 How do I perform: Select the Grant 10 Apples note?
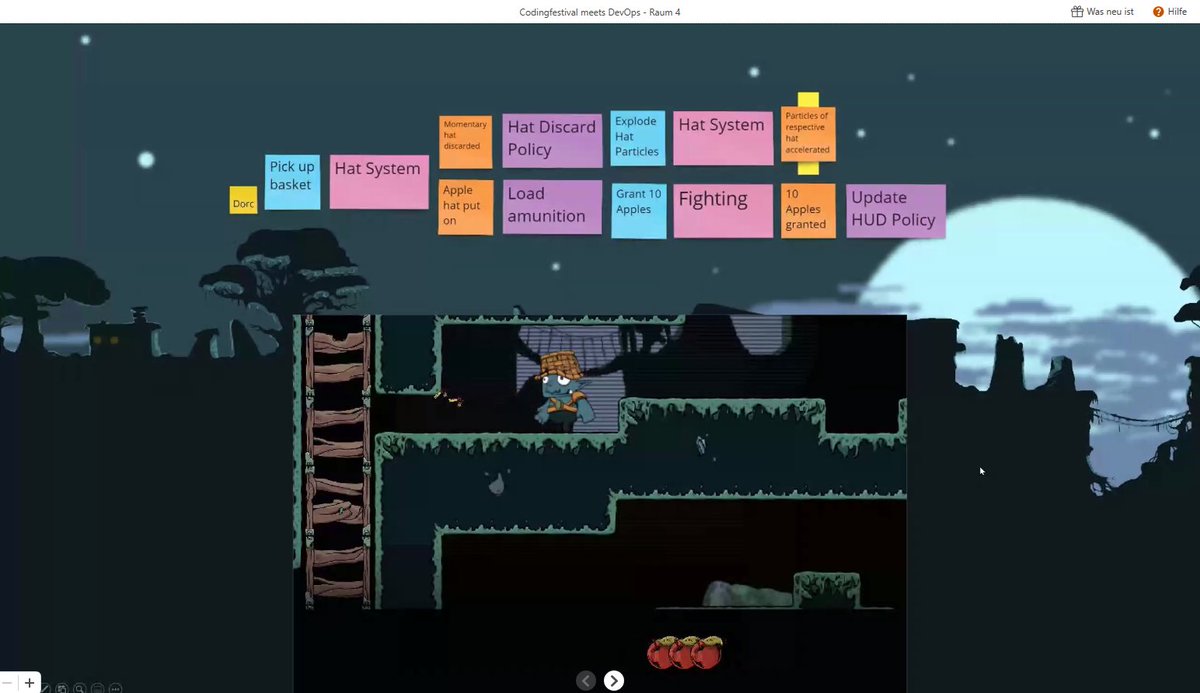pyautogui.click(x=637, y=210)
